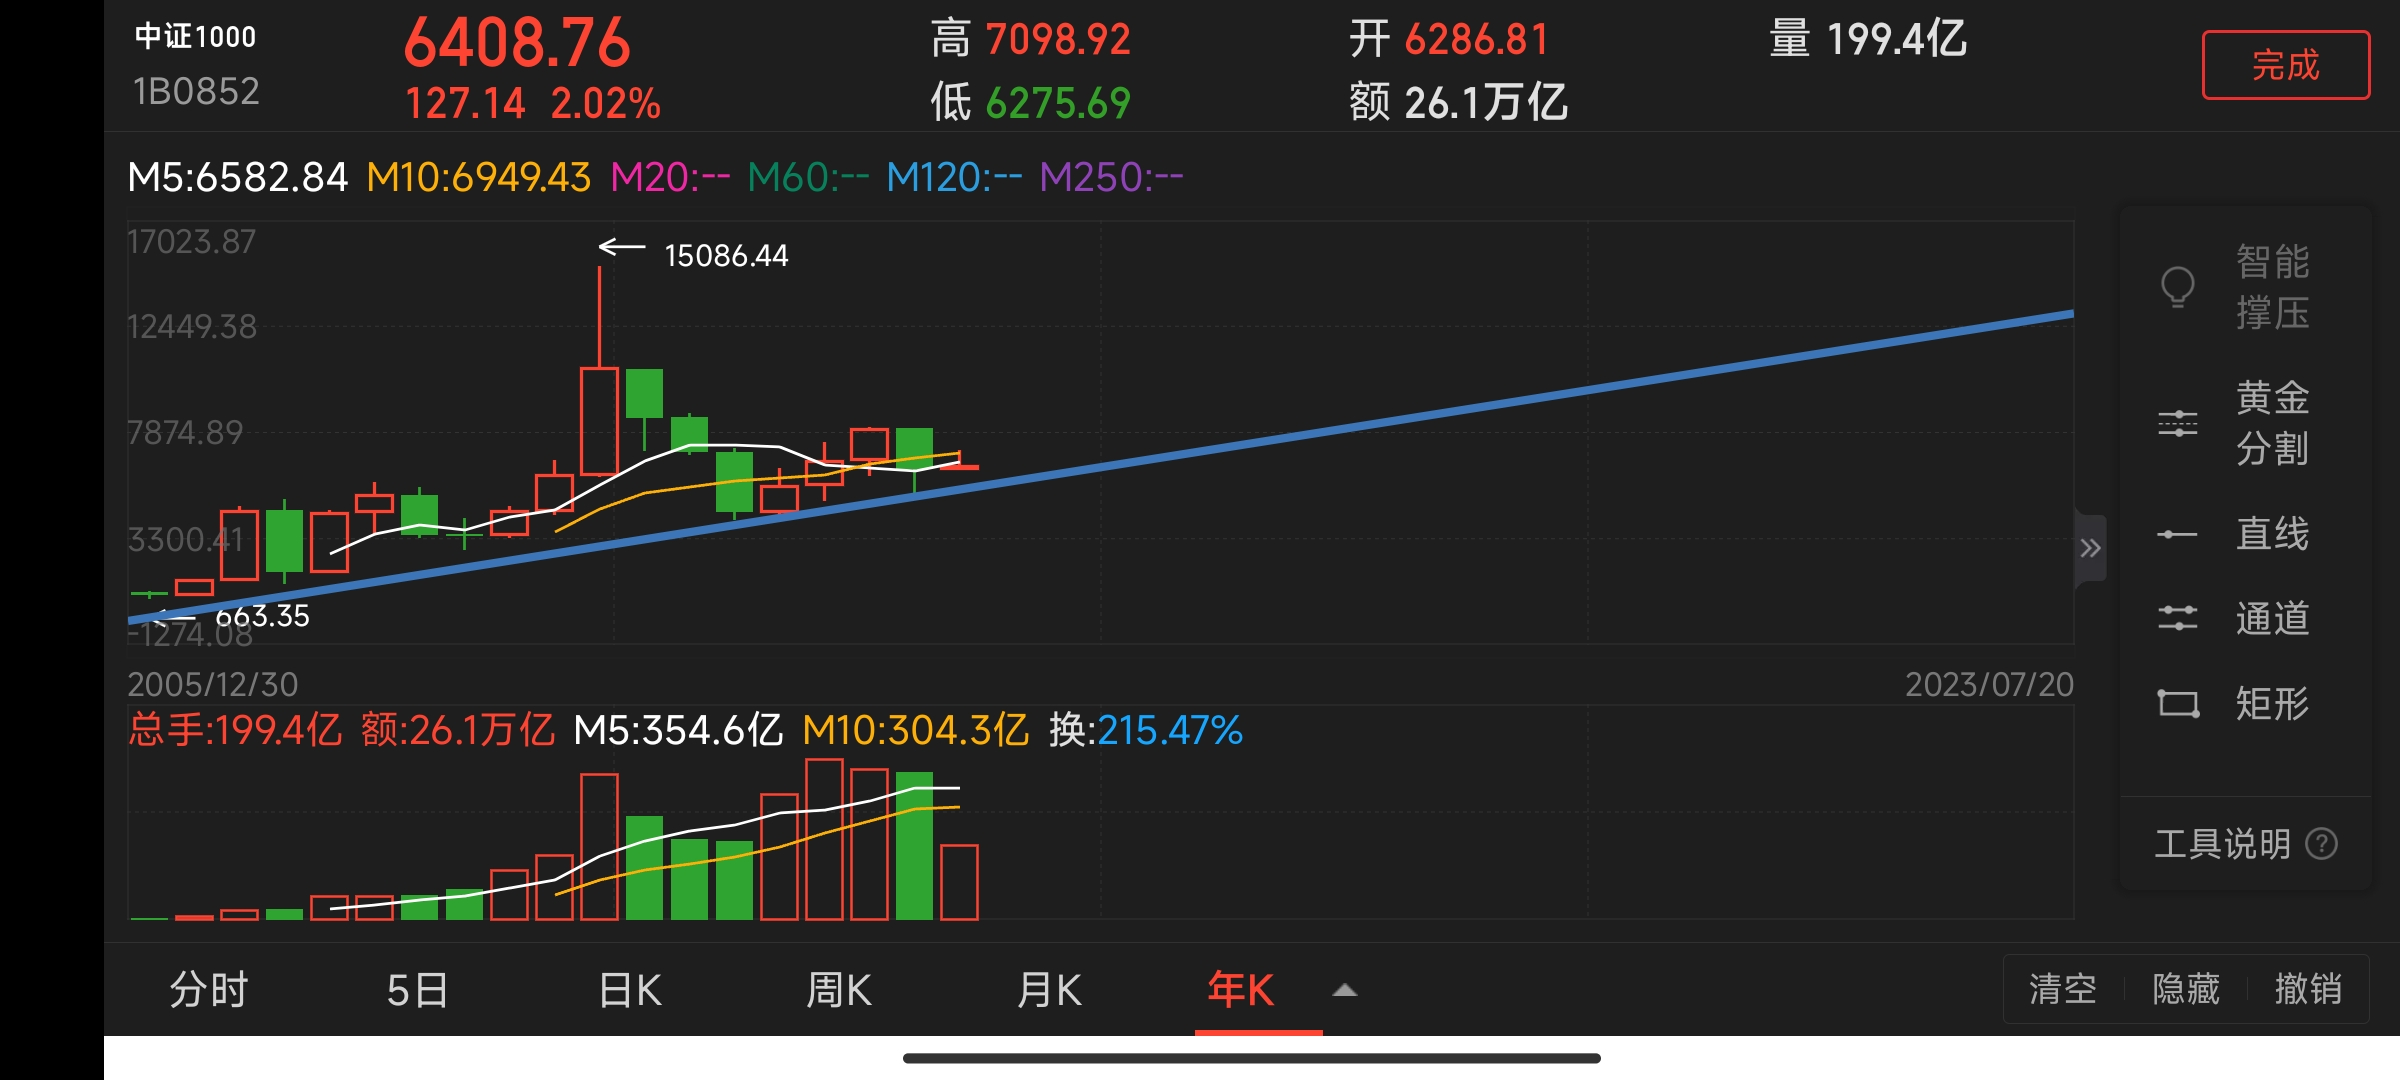Viewport: 2400px width, 1080px height.
Task: Open the 月K monthly chart tab
Action: [x=1049, y=990]
